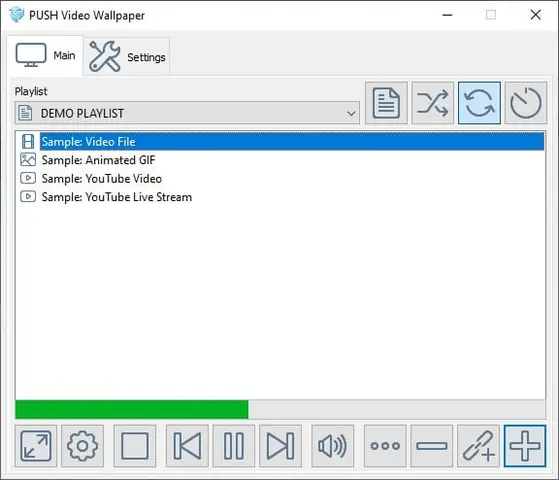Toggle the repeat loop button

pos(479,103)
